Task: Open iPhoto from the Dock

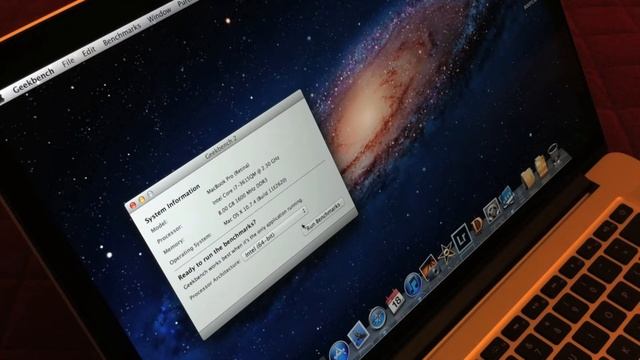Action: (429, 268)
